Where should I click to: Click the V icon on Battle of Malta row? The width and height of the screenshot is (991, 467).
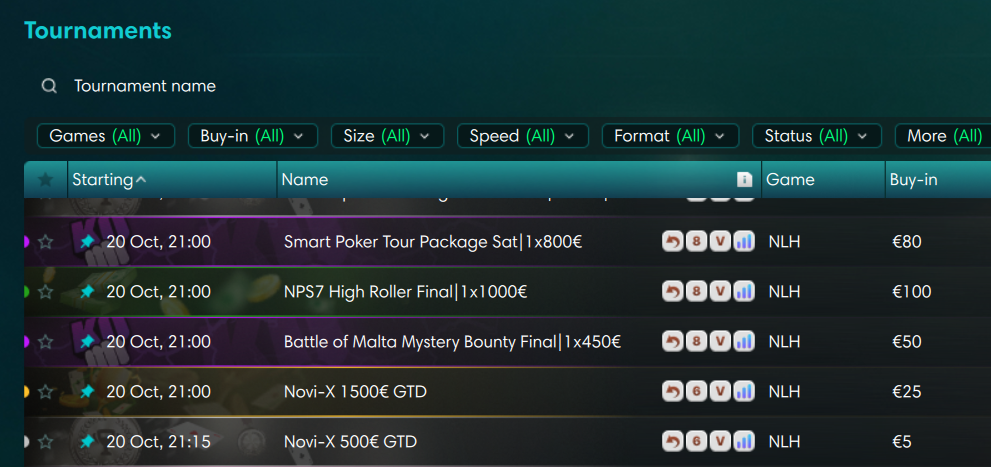tap(720, 342)
